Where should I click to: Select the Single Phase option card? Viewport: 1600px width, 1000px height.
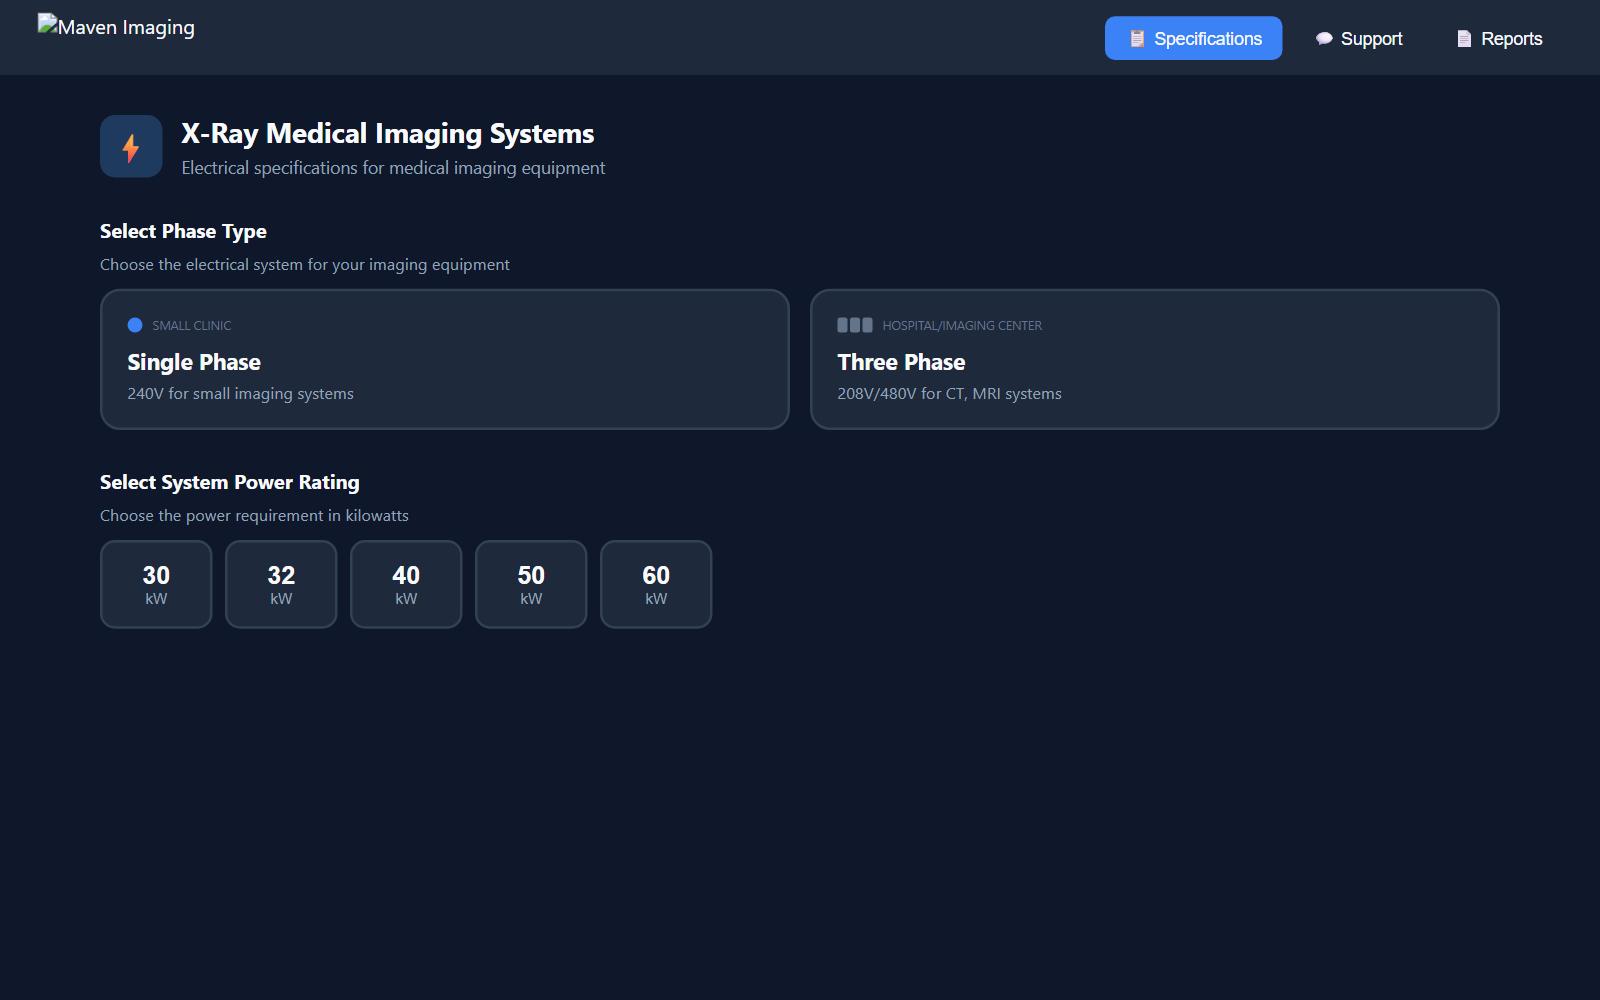444,360
